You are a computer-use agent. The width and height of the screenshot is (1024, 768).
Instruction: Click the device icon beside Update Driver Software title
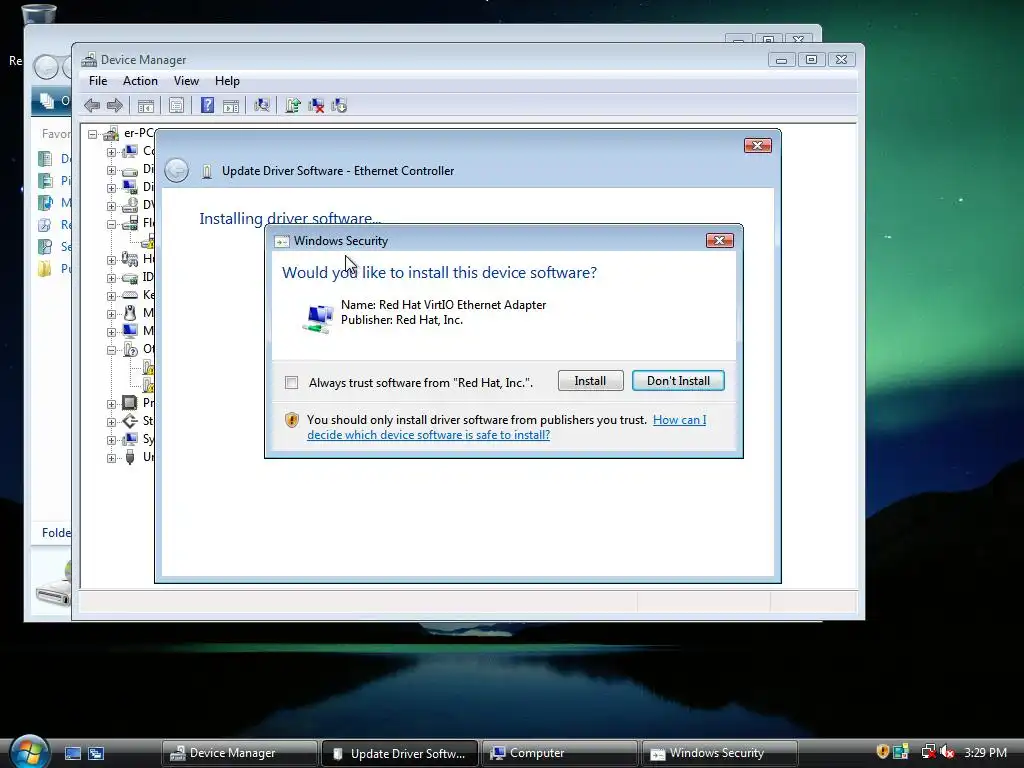point(207,171)
